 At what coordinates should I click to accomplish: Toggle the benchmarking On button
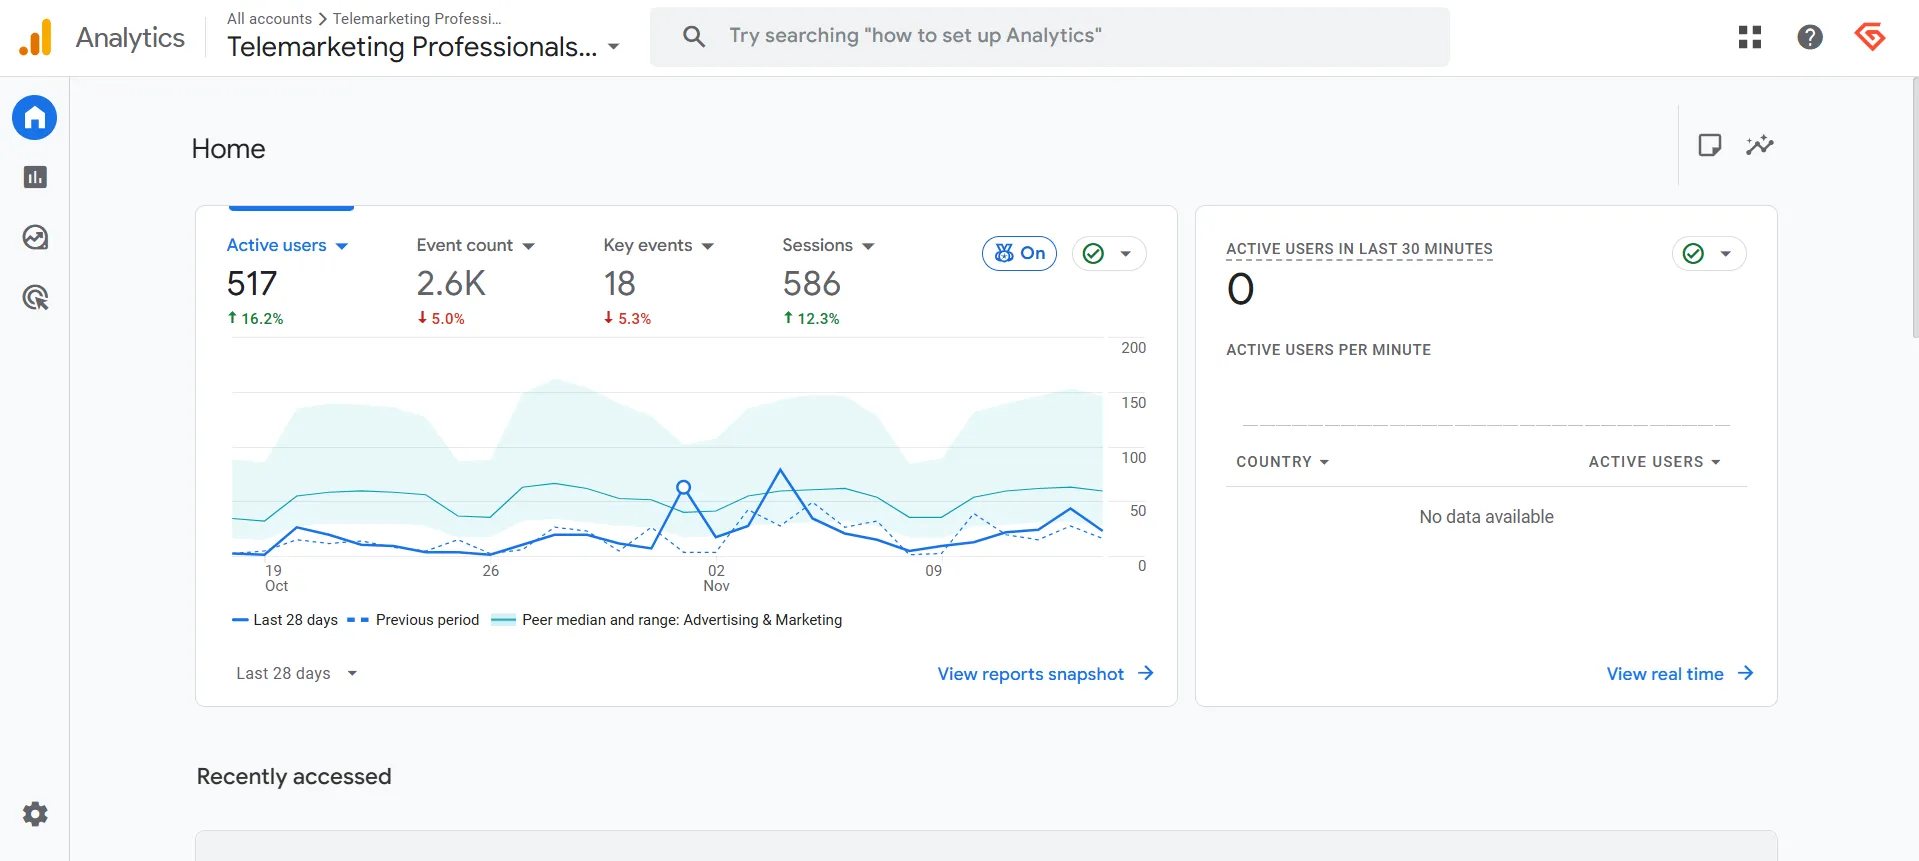click(1019, 253)
